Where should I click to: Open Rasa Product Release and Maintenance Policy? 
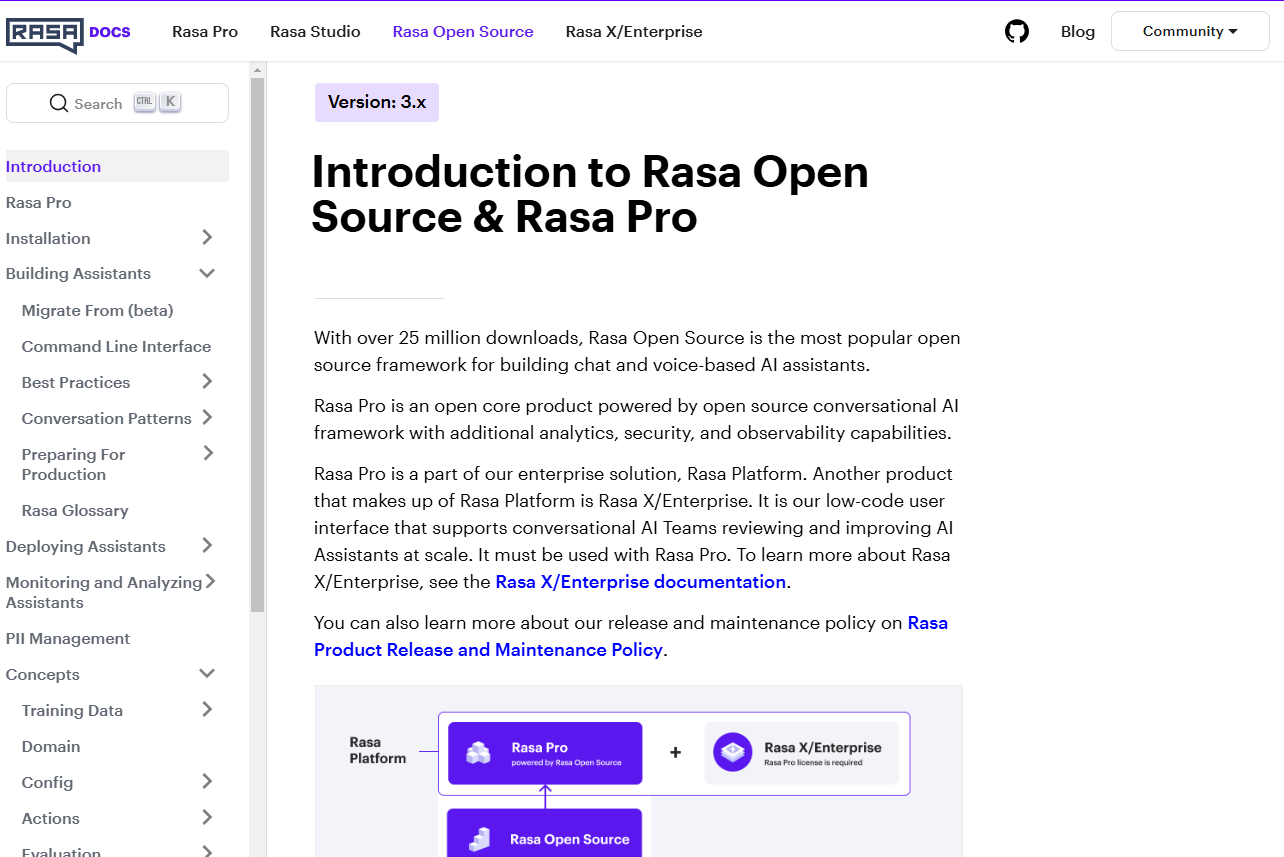(x=488, y=650)
